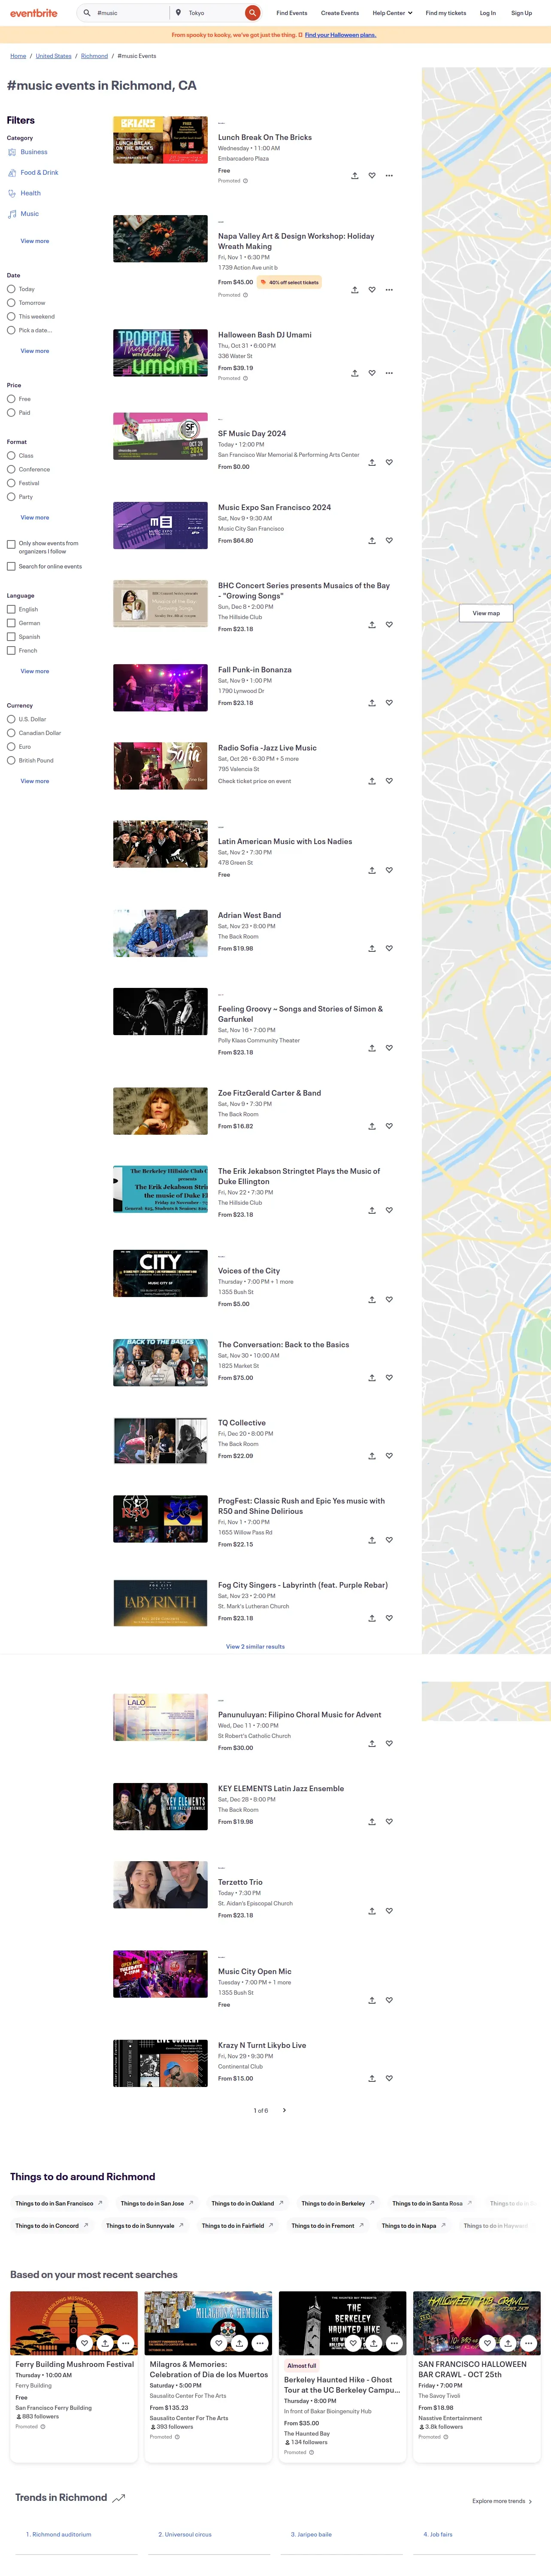551x2576 pixels.
Task: Open more options for Halloween Bash DJ Umami
Action: 389,373
